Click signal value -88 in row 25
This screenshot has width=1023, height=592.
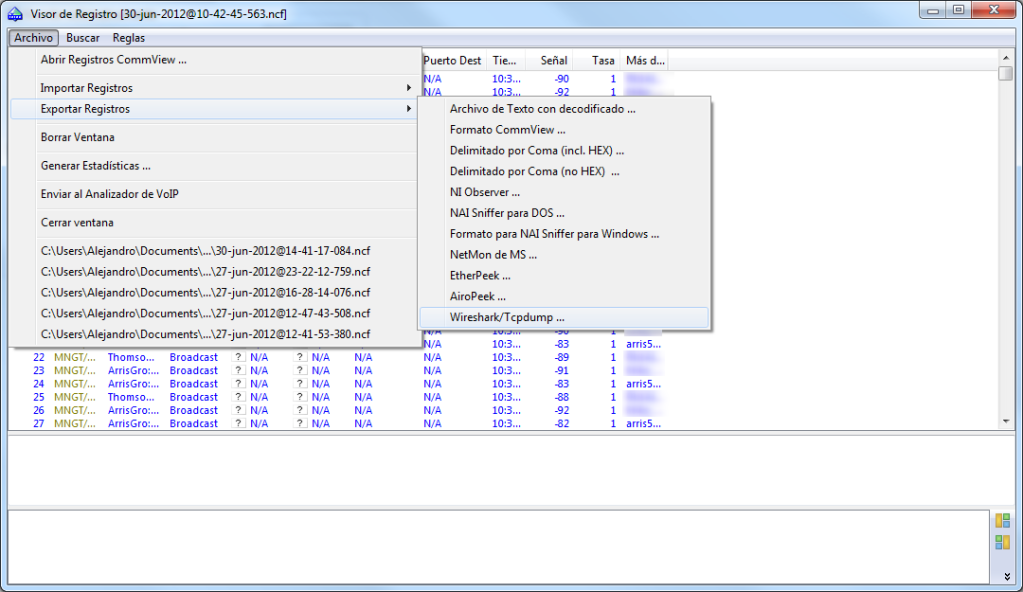[x=560, y=397]
